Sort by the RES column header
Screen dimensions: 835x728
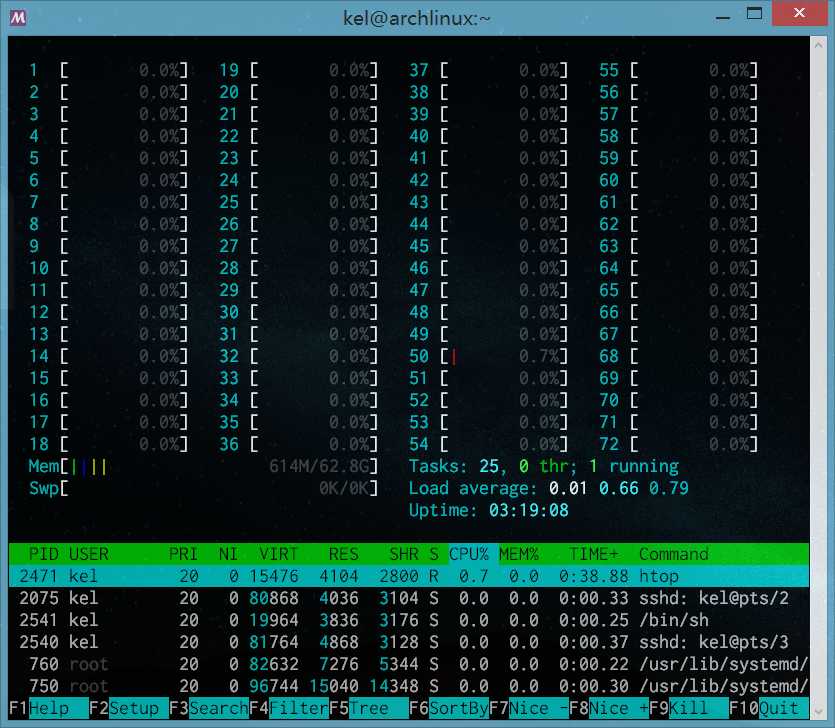(343, 554)
